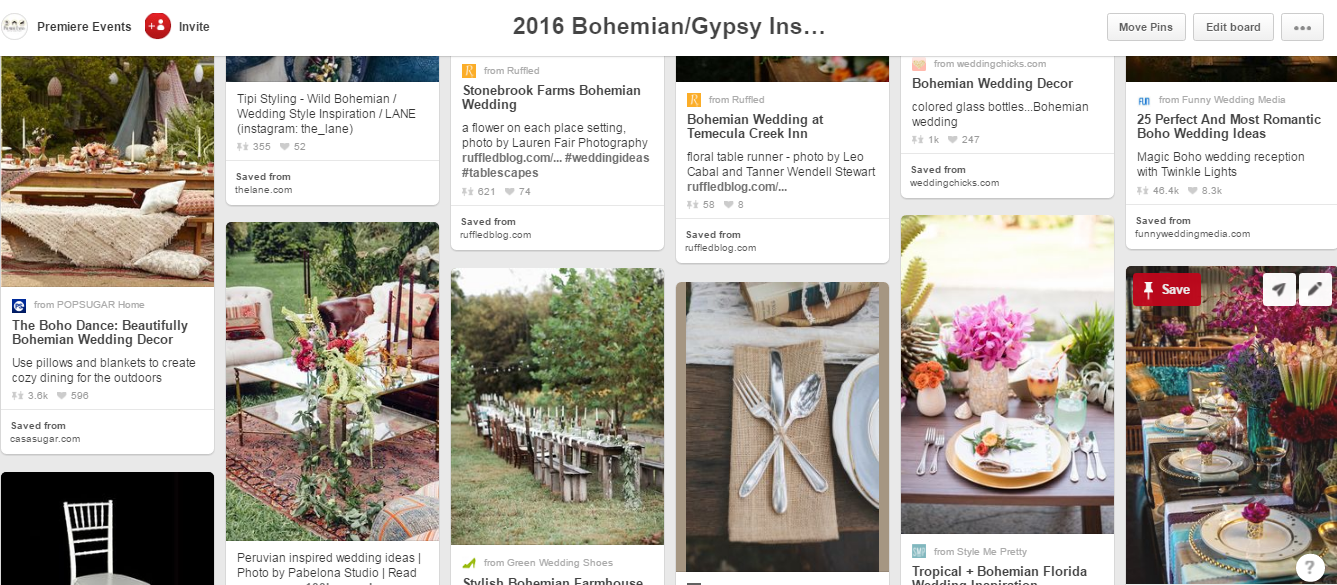Click the POPSUGAR Home source icon
Image resolution: width=1337 pixels, height=585 pixels.
pos(19,305)
